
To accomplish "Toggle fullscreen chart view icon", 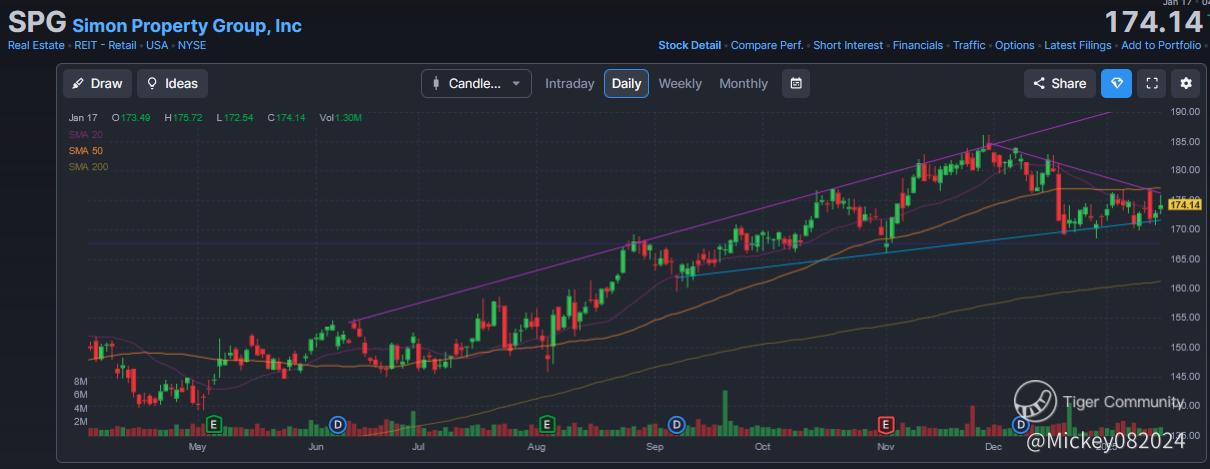I will coord(1152,83).
